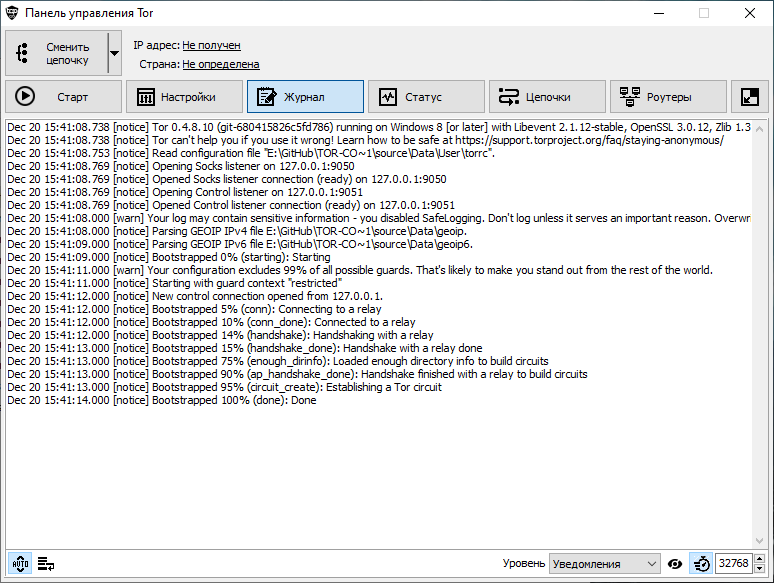The image size is (774, 583).
Task: Select log line 'Starting with guard context restricted'
Action: [175, 283]
